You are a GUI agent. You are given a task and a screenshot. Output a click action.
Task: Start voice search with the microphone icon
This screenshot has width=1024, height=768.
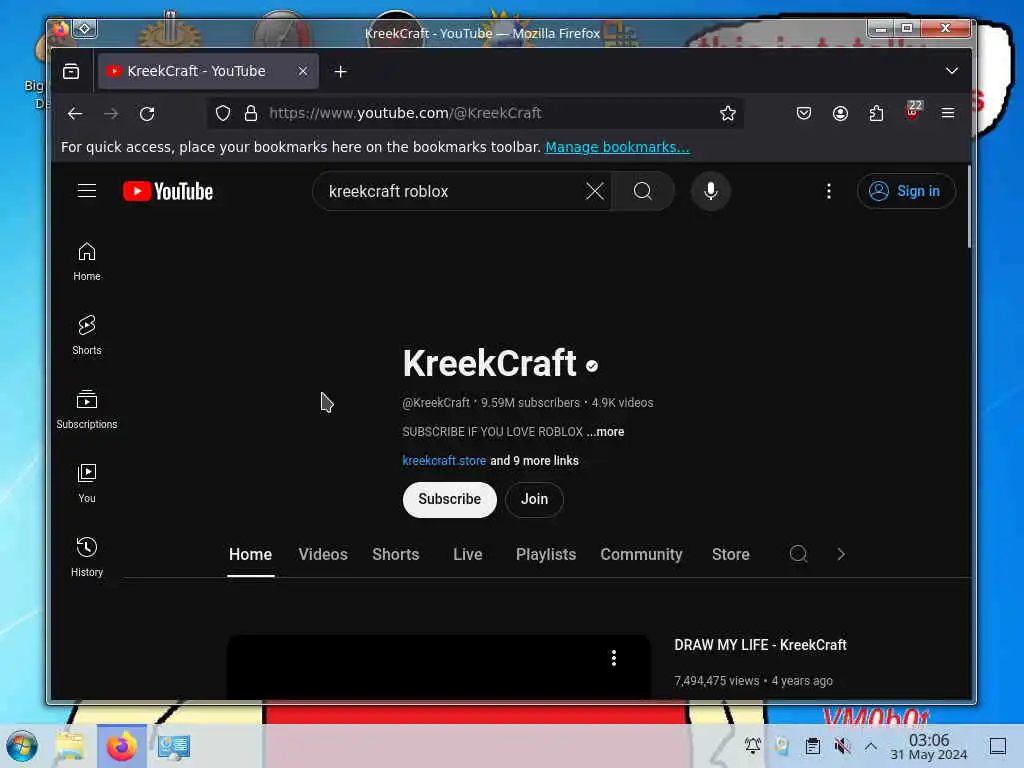(x=711, y=191)
